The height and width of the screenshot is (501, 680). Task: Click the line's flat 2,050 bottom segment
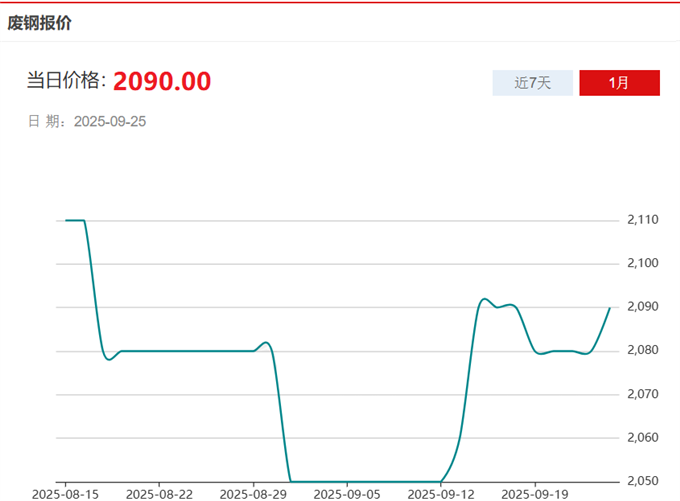(x=365, y=481)
